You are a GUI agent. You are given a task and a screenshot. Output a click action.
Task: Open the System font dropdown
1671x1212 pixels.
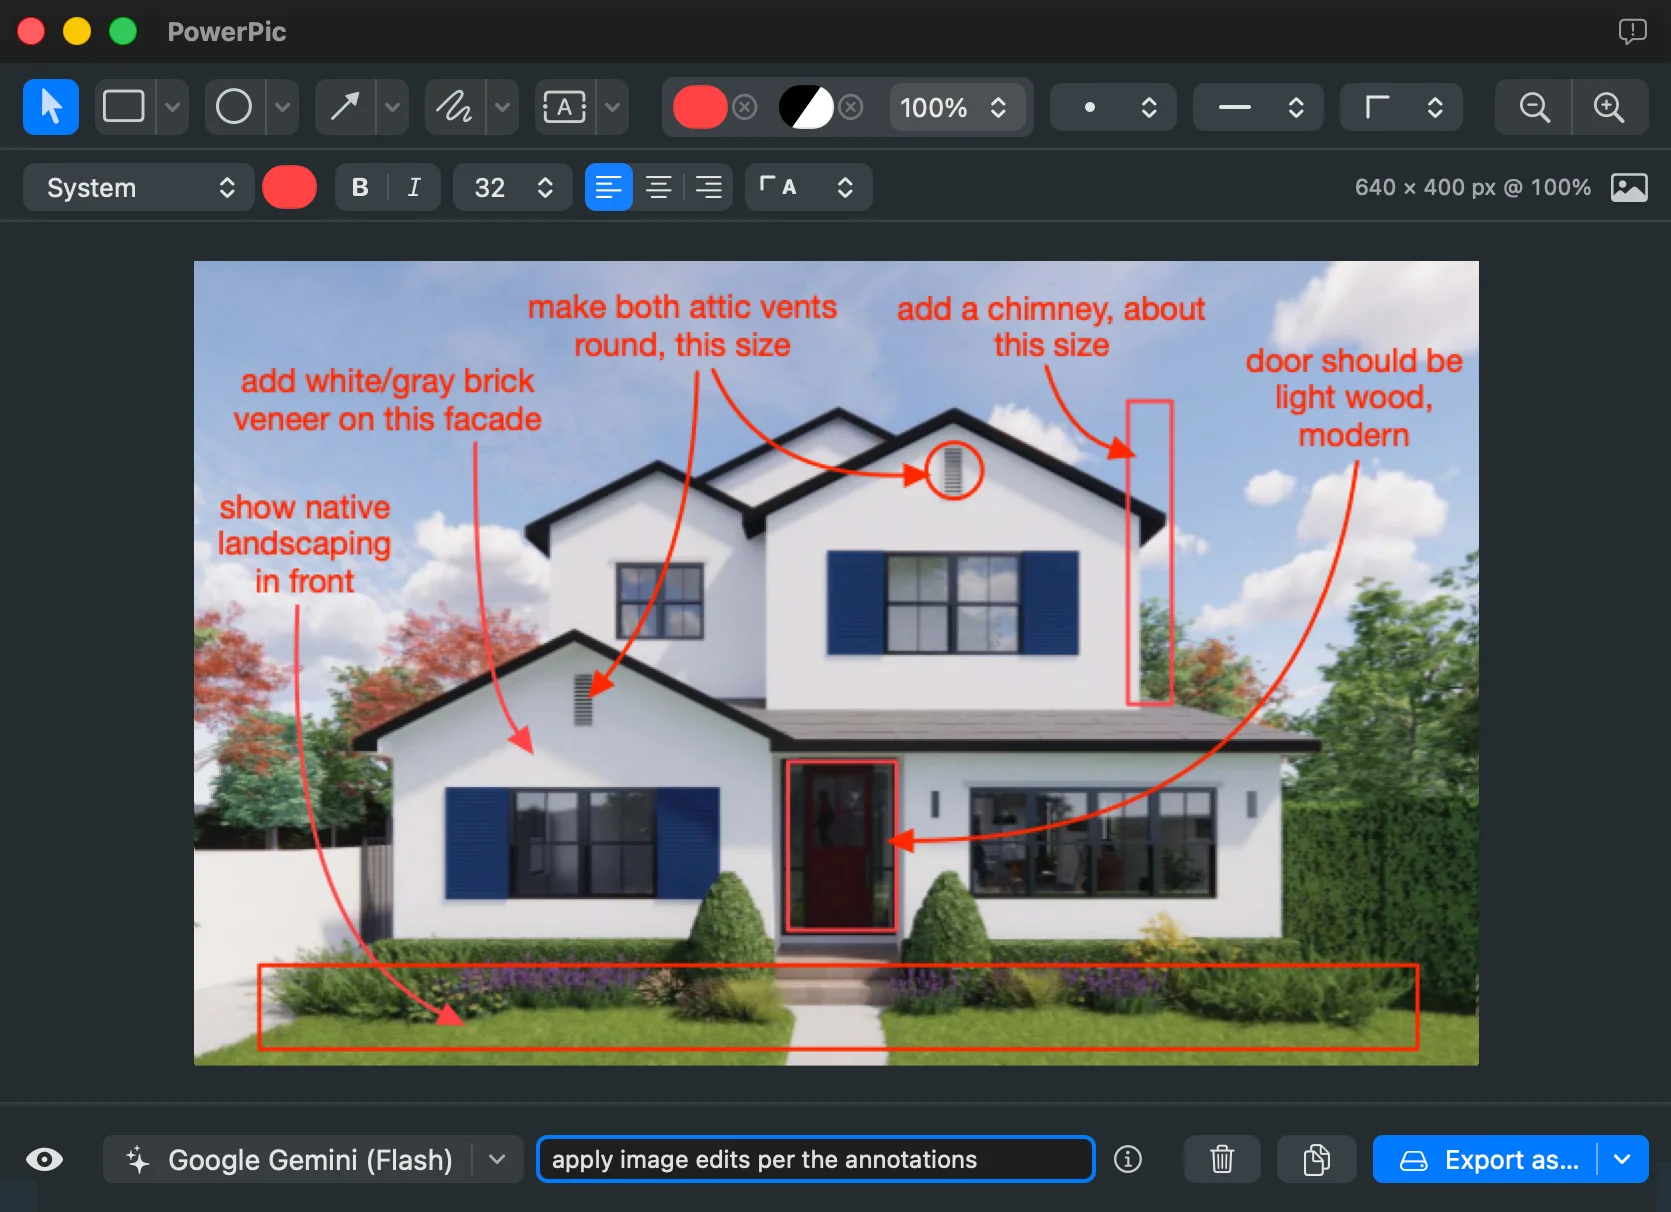coord(139,187)
